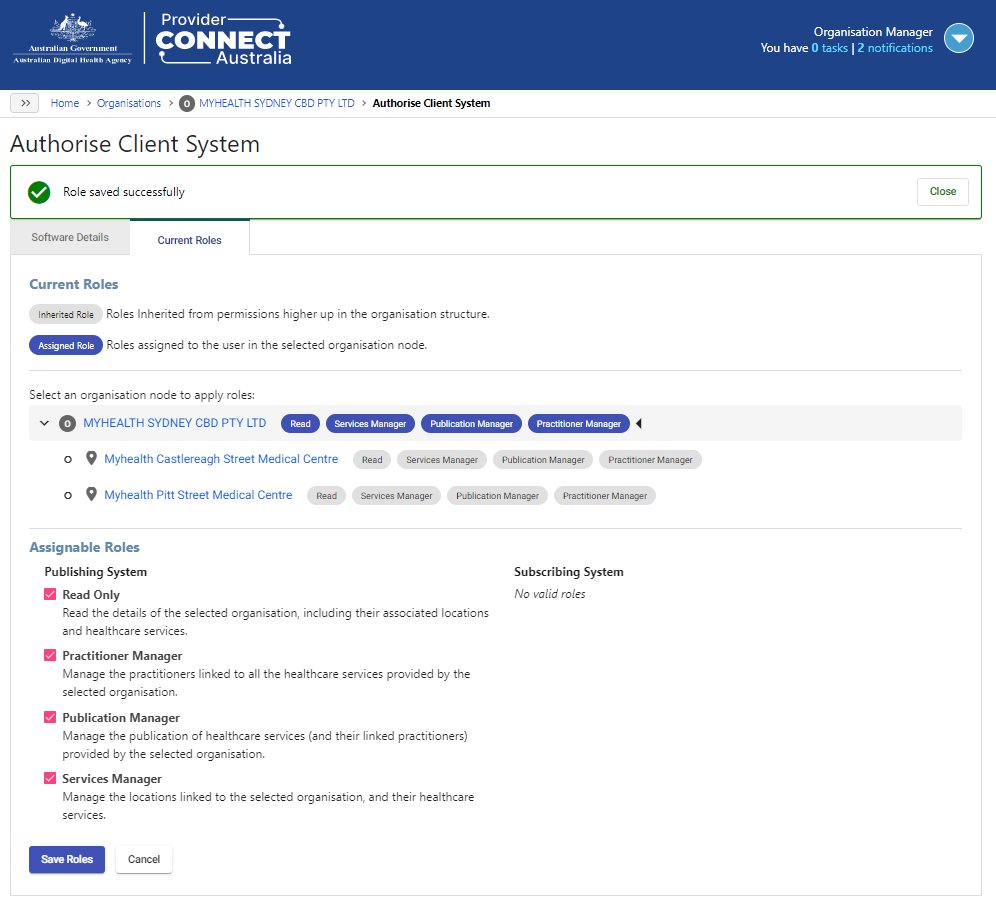Viewport: 996px width, 897px height.
Task: Click the organisation circle icon in breadcrumb
Action: pos(186,104)
